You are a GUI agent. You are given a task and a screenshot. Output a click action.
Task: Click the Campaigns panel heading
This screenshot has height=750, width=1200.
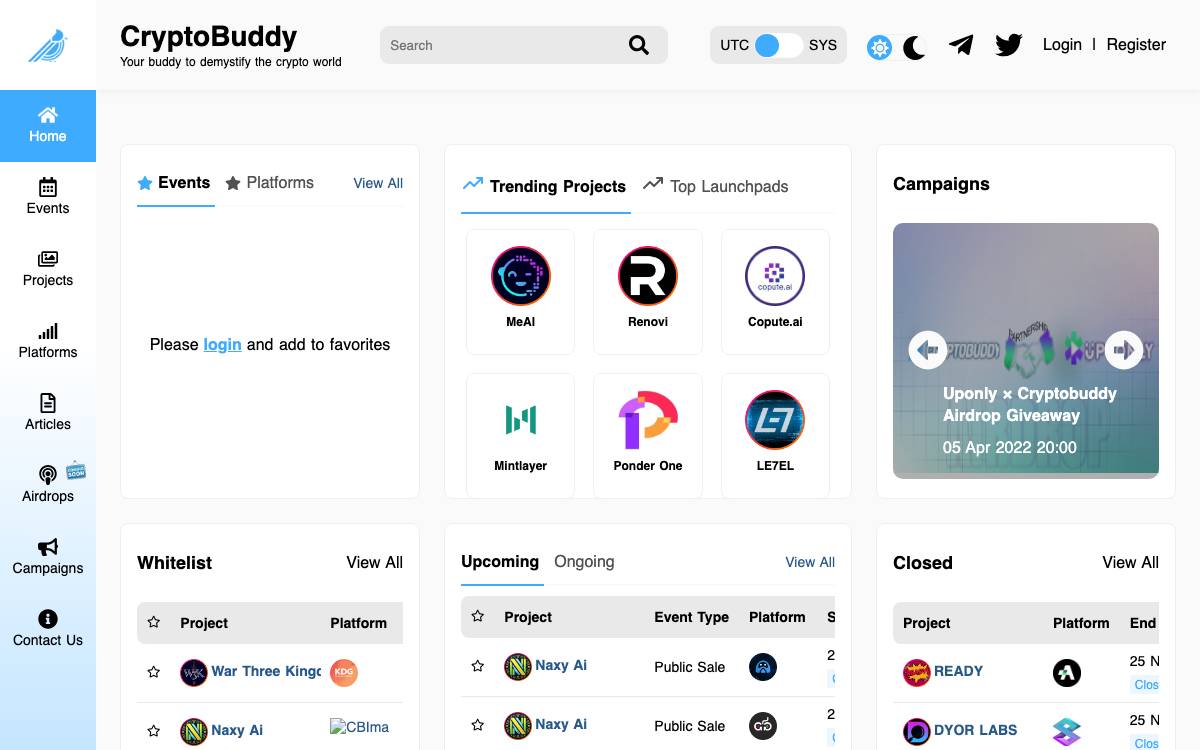(941, 184)
